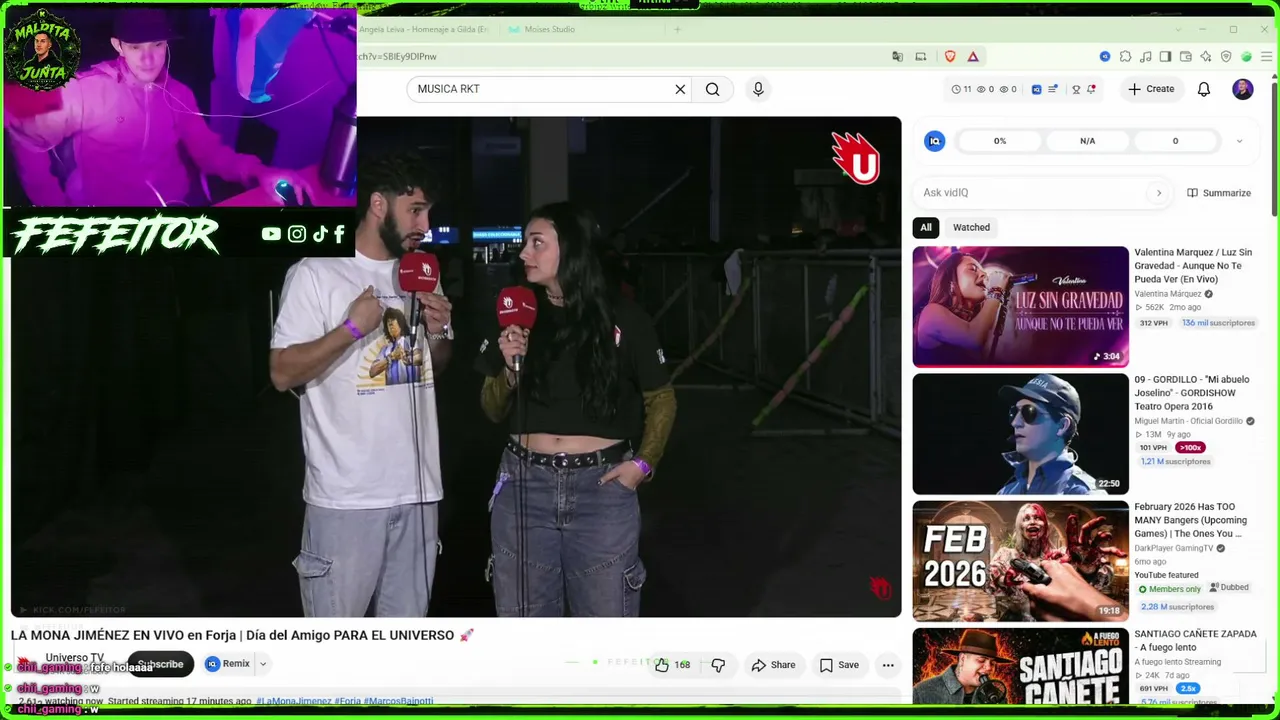Submit the Ask vidIQ arrow button
Viewport: 1280px width, 720px height.
pos(1159,193)
